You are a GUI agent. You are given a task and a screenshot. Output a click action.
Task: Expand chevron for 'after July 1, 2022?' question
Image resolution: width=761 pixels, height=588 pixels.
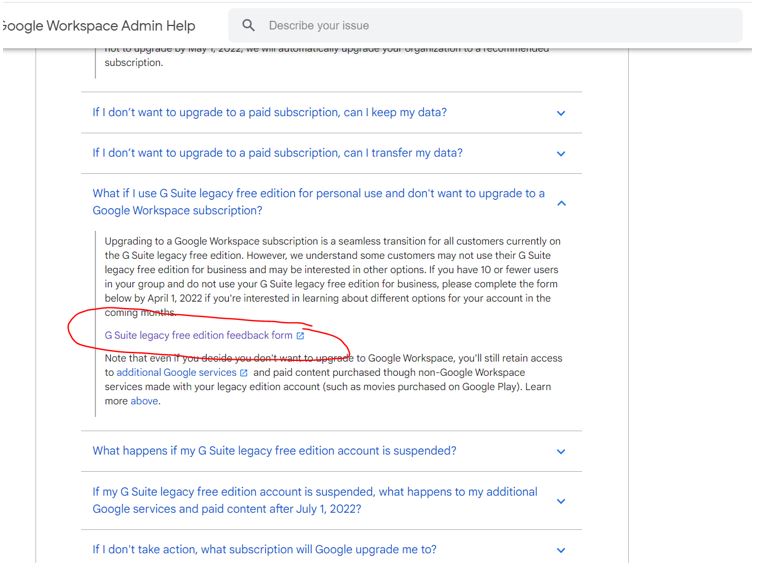pos(561,501)
